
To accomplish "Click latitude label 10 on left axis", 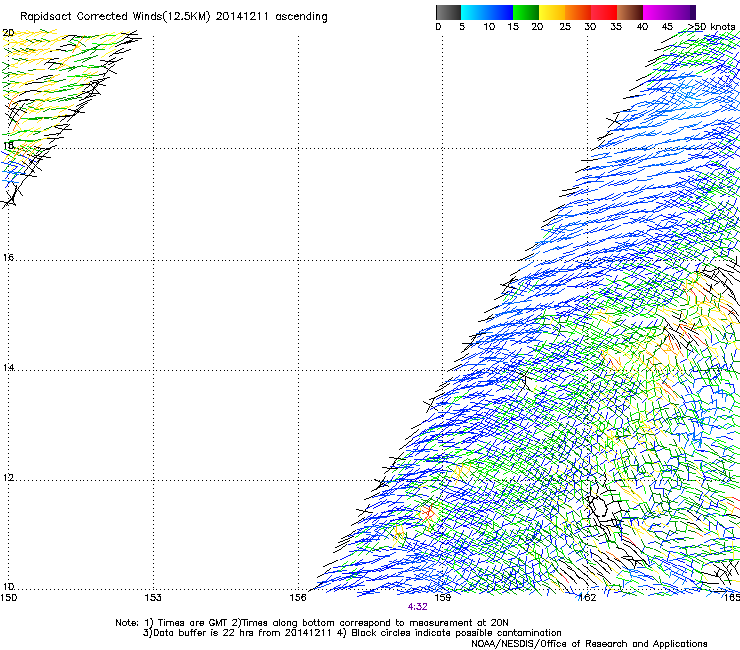I will click(x=8, y=586).
